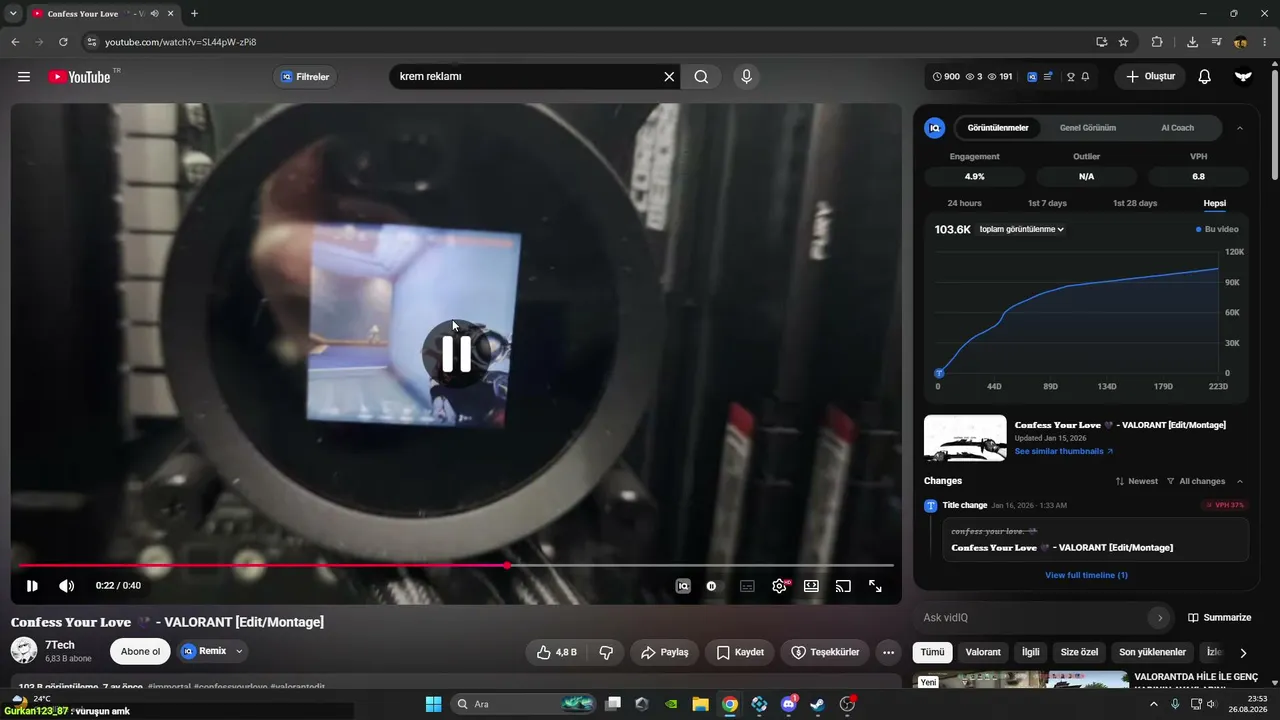Screen dimensions: 1280x720
Task: Cast the video to a TV
Action: (x=843, y=586)
